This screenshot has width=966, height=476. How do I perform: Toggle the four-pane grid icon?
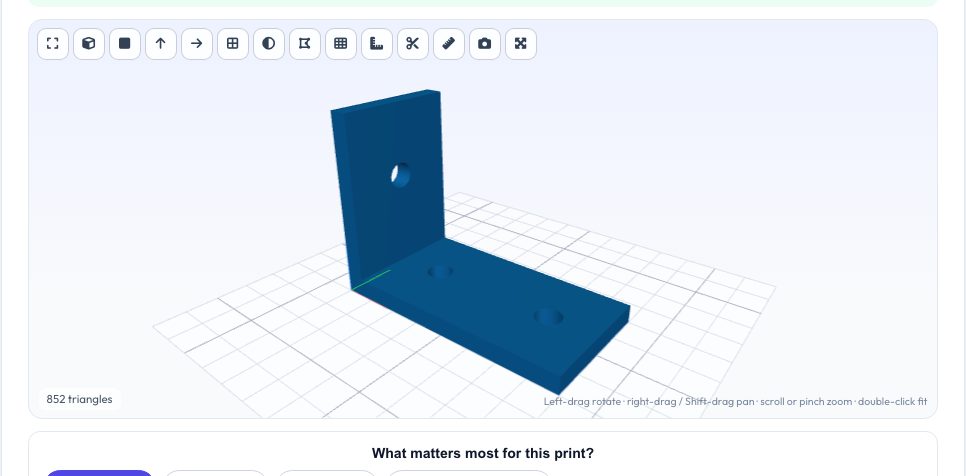point(233,44)
